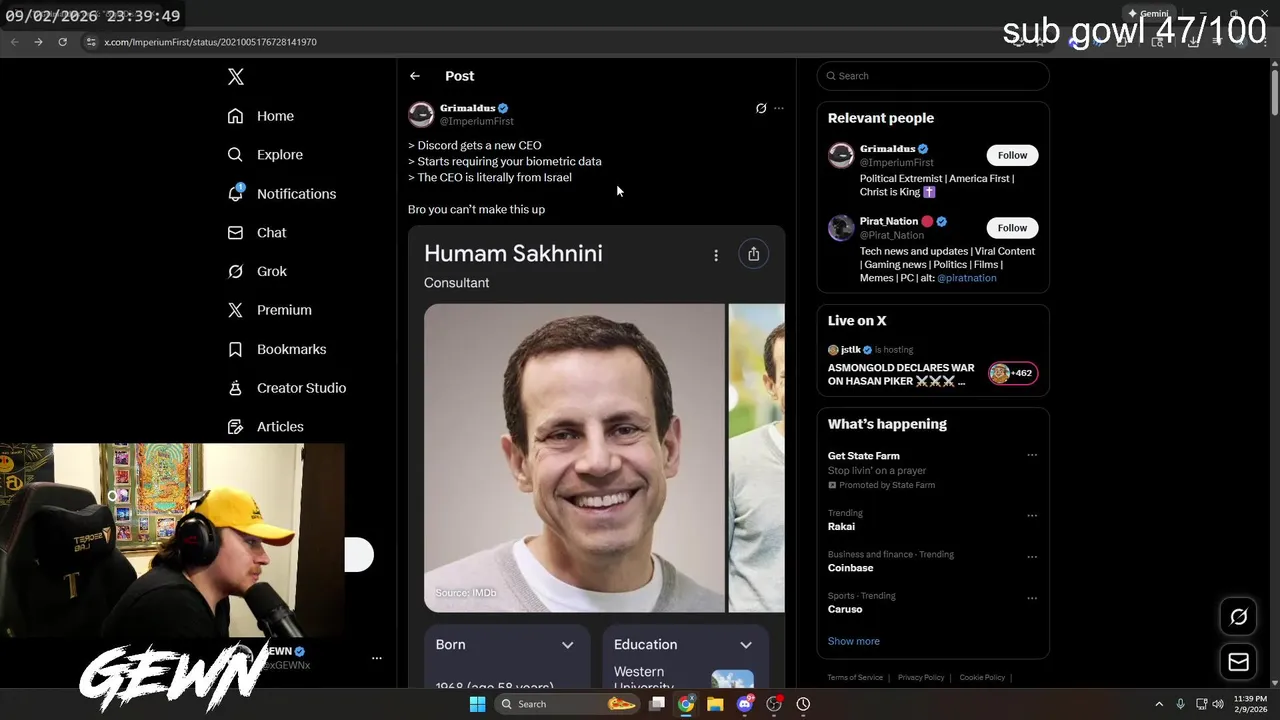Screen dimensions: 1280x720
Task: Click the X search field
Action: pyautogui.click(x=933, y=76)
